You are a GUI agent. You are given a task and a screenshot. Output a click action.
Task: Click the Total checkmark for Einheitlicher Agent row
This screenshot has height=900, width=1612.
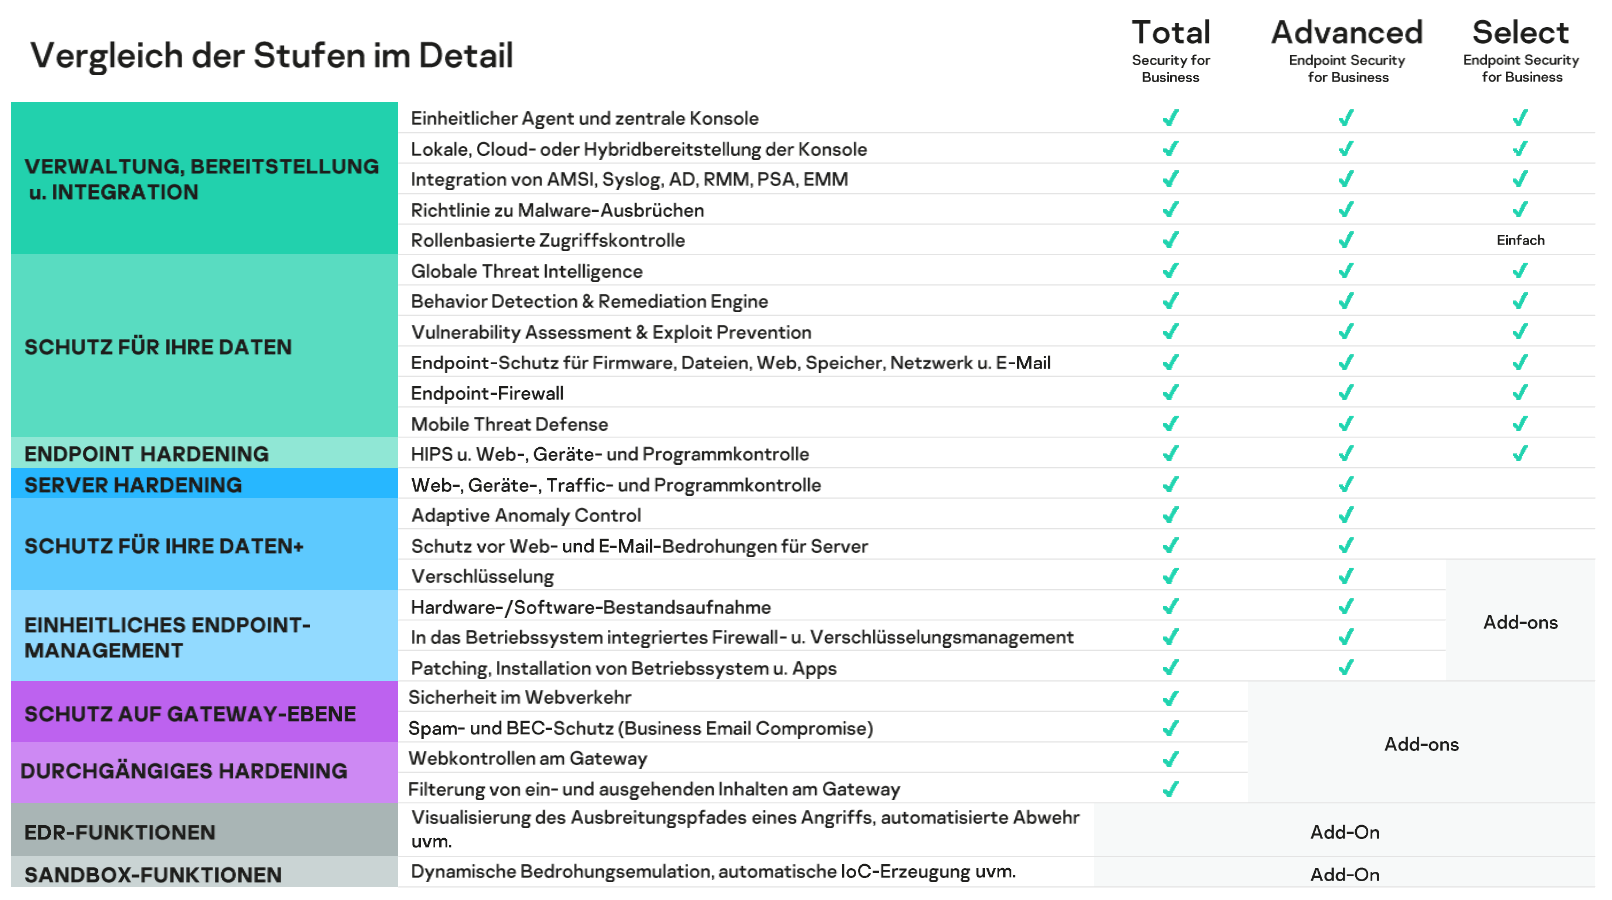[x=1170, y=118]
